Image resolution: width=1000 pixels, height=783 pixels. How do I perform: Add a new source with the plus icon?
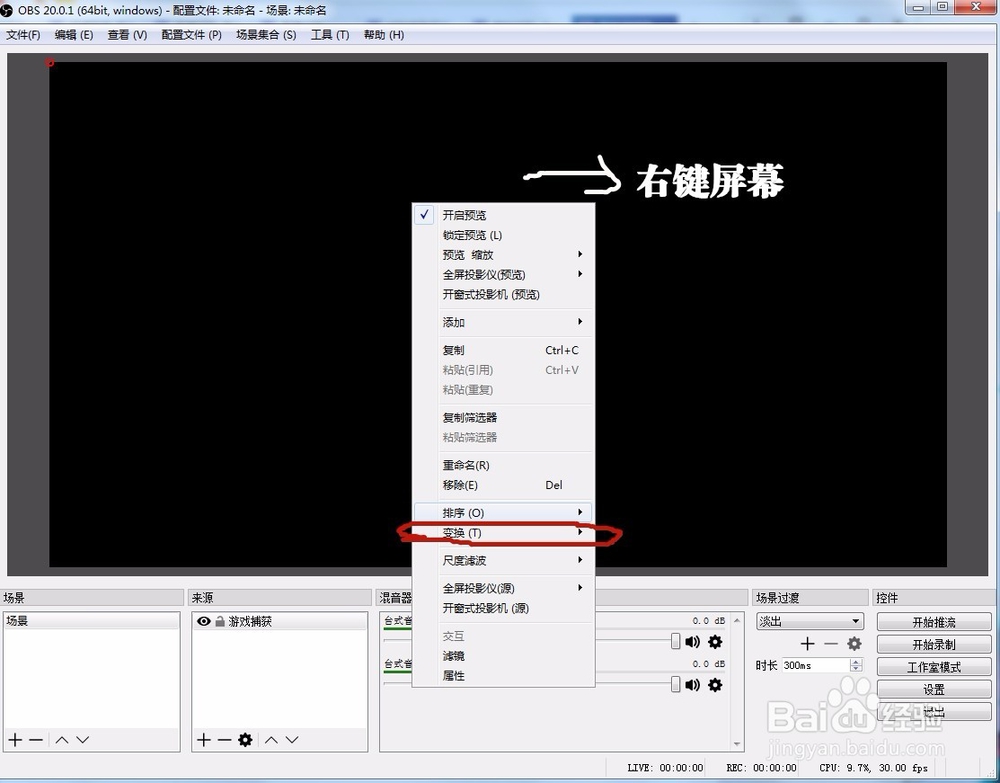(x=204, y=739)
